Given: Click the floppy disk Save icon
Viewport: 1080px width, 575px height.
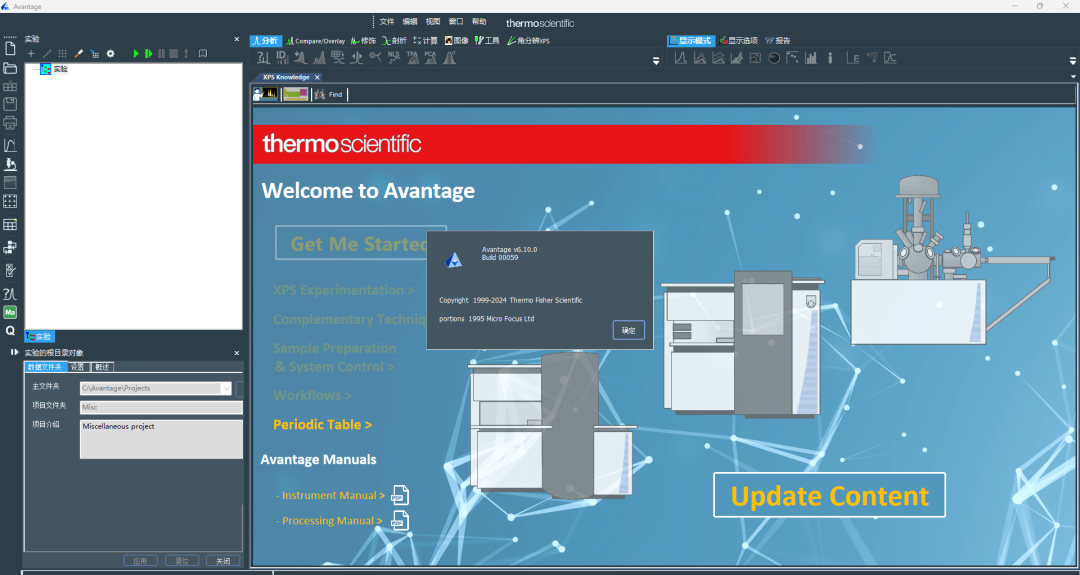Looking at the screenshot, I should (x=10, y=104).
